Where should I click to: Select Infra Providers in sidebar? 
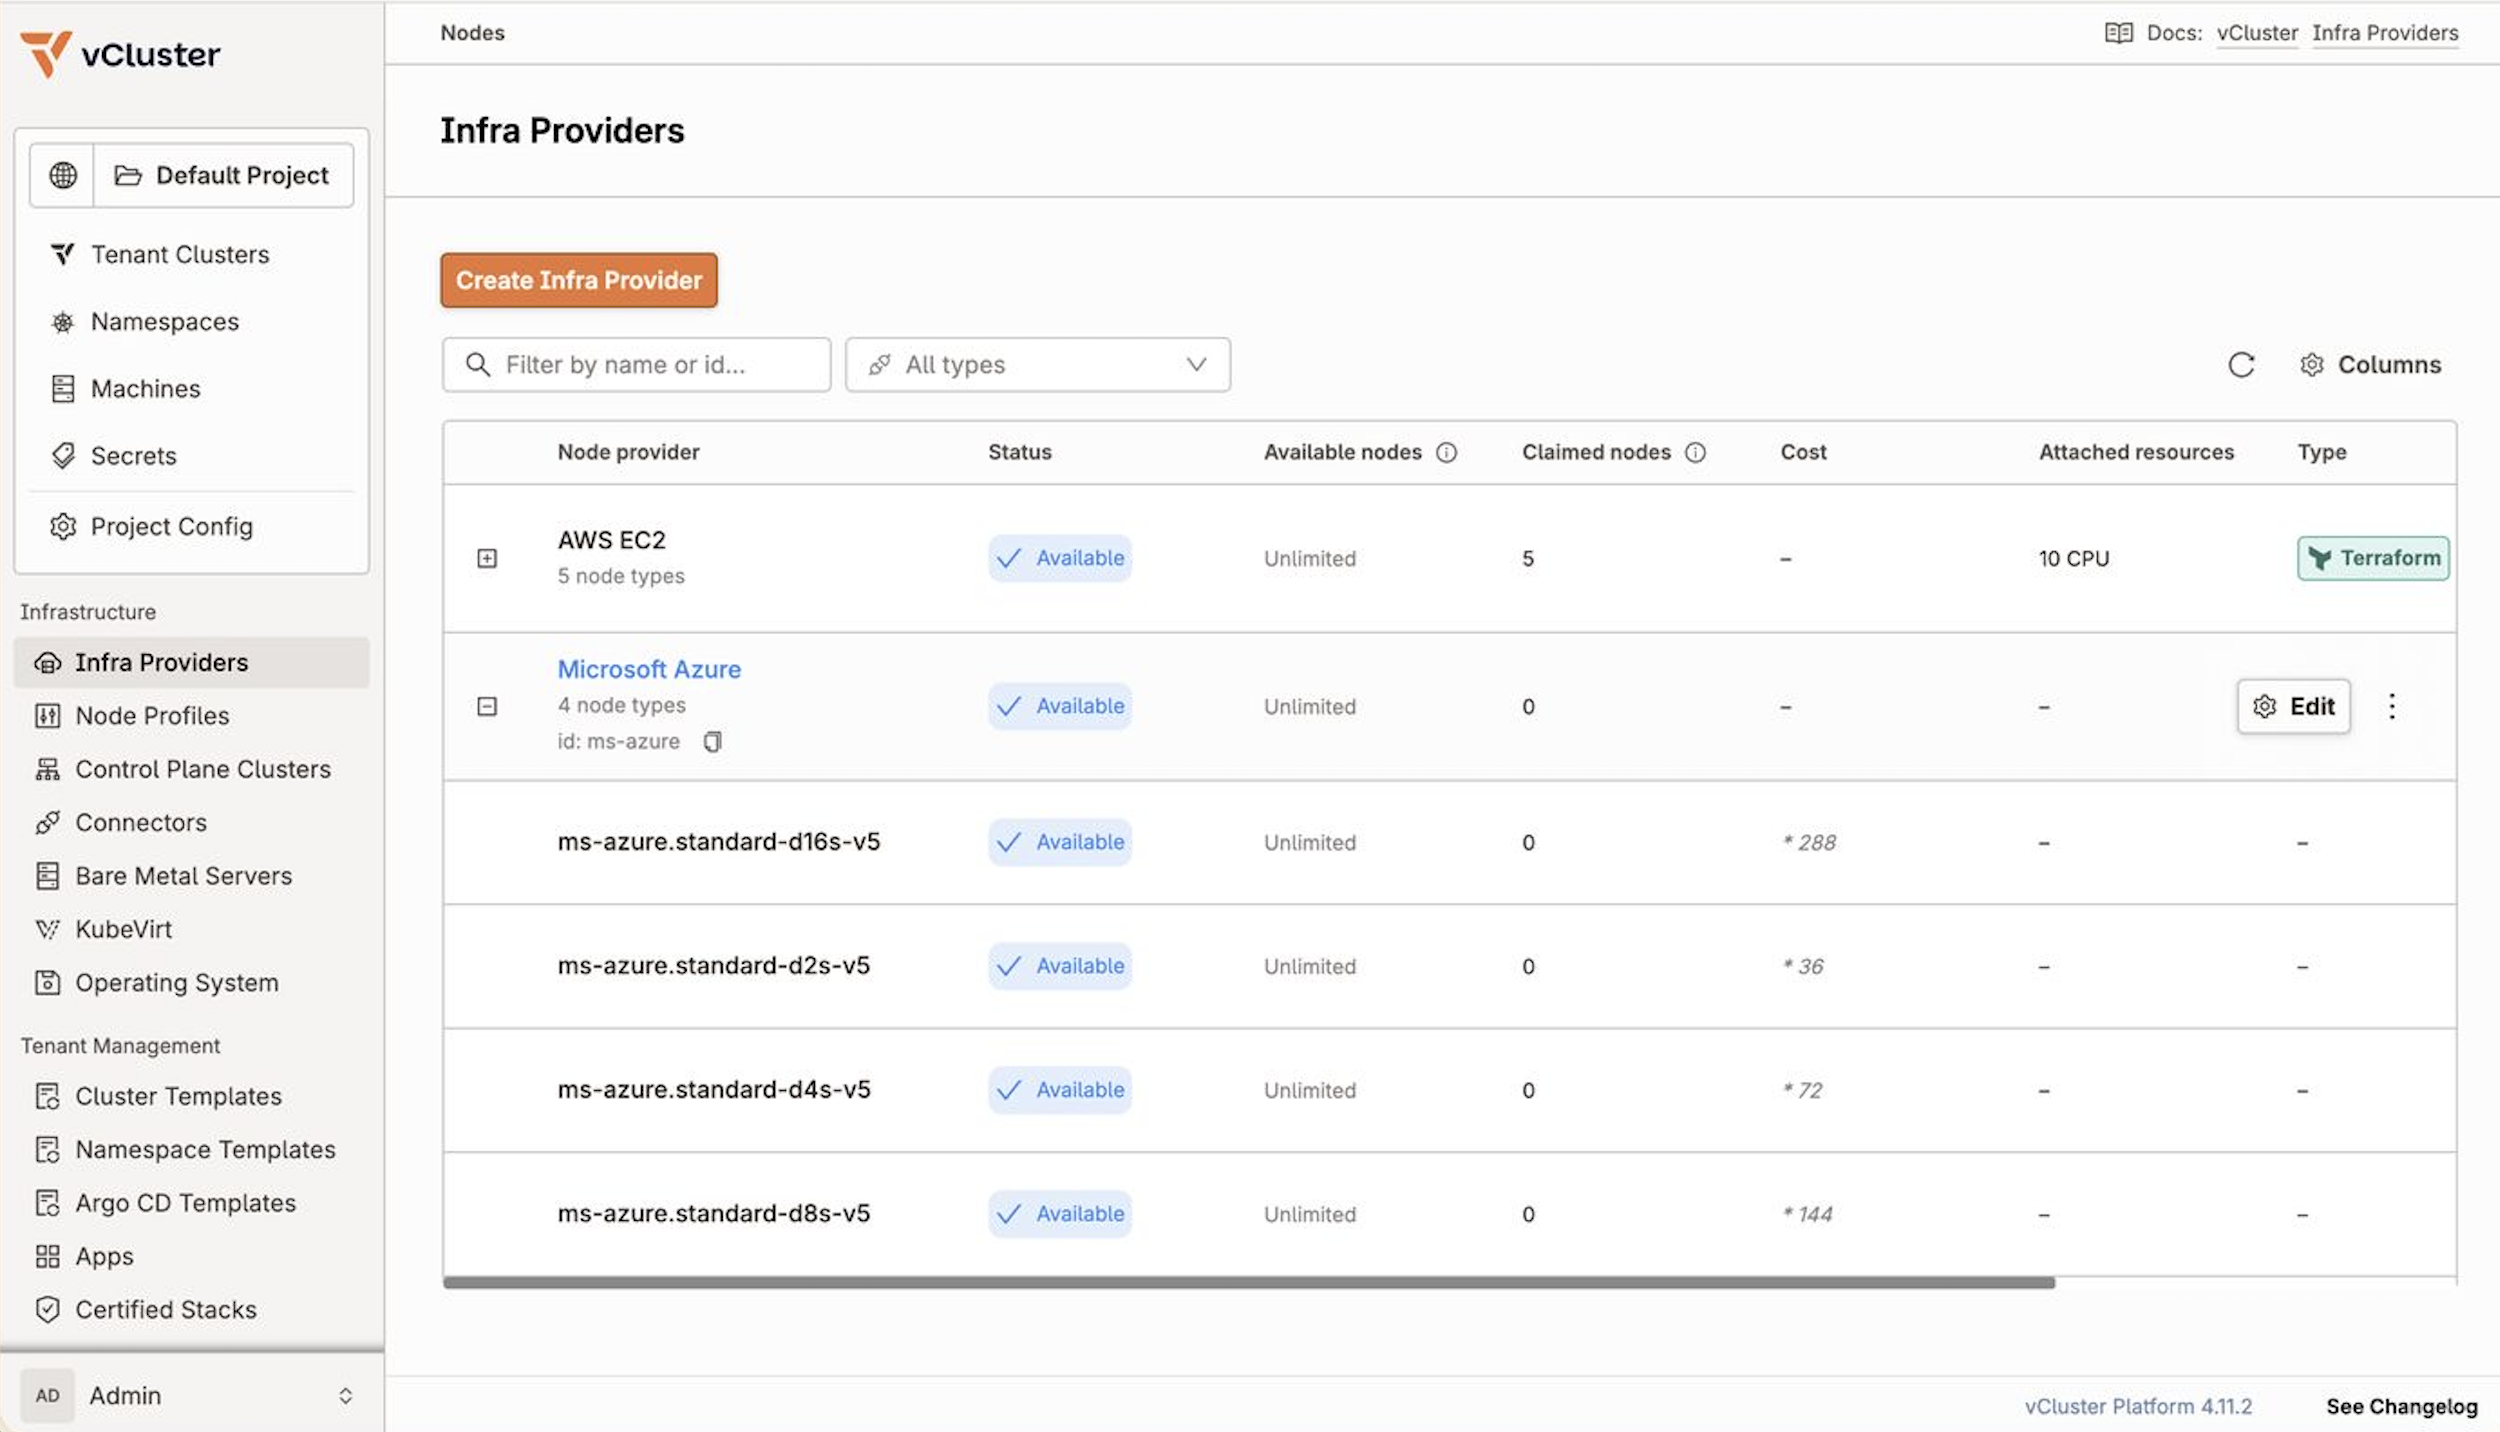click(191, 662)
